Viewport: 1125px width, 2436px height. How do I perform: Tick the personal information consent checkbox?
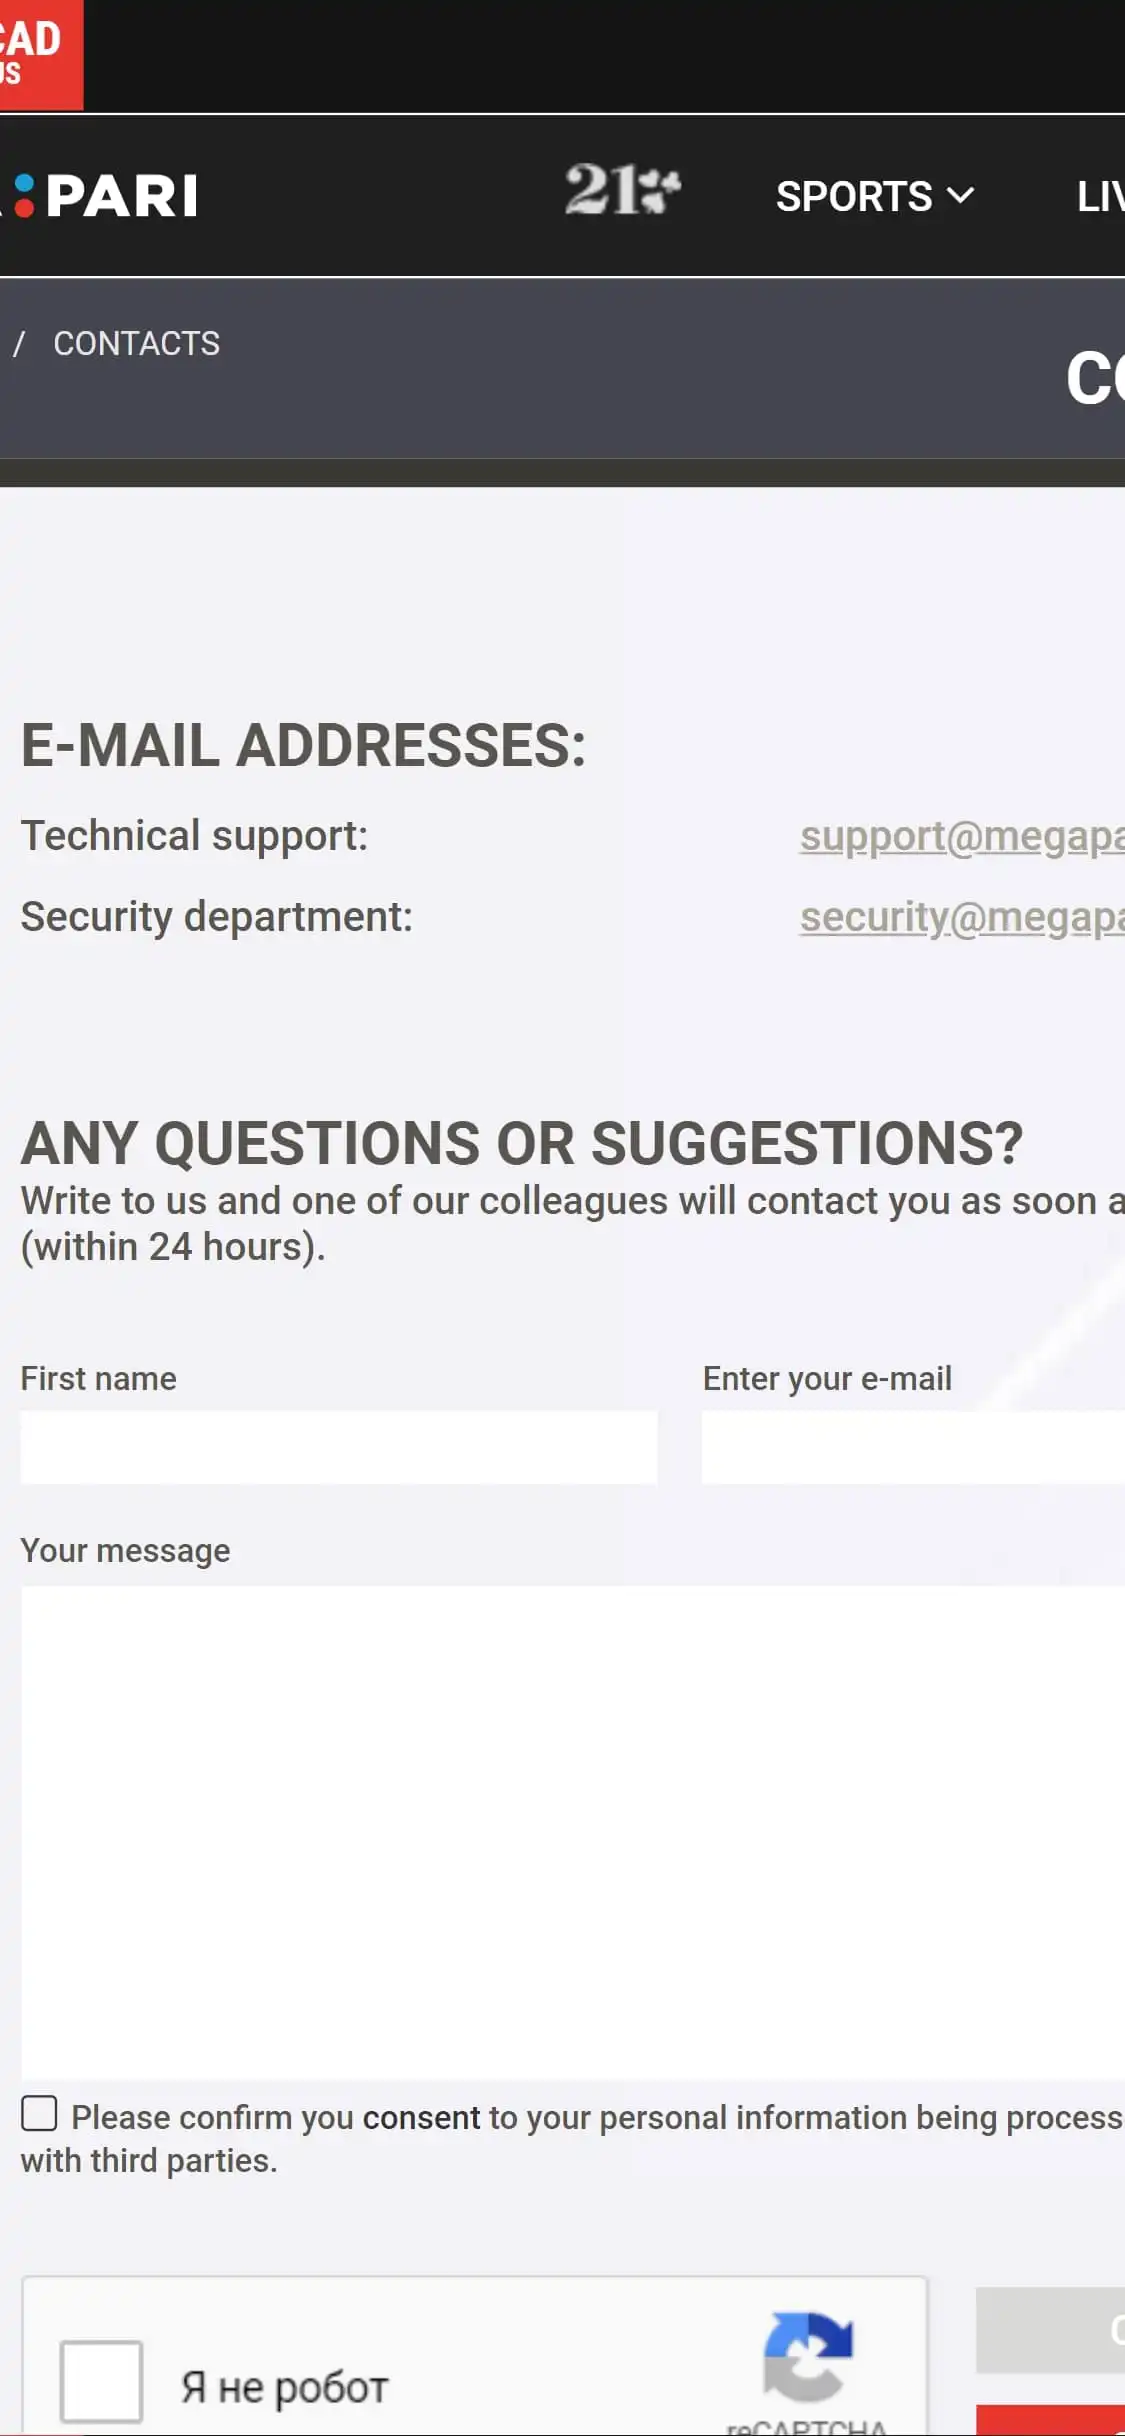pos(39,2114)
